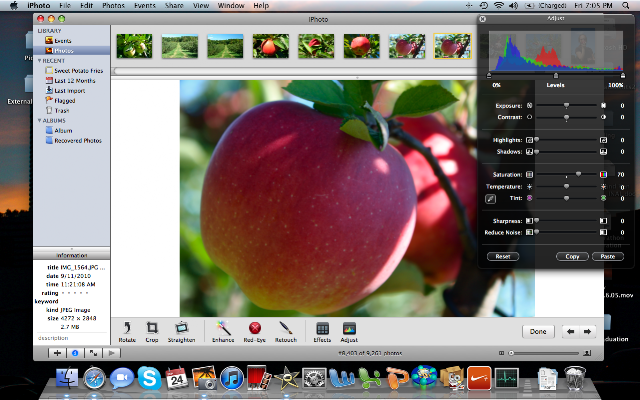
Task: Click the decrease exposure icon
Action: [x=529, y=106]
